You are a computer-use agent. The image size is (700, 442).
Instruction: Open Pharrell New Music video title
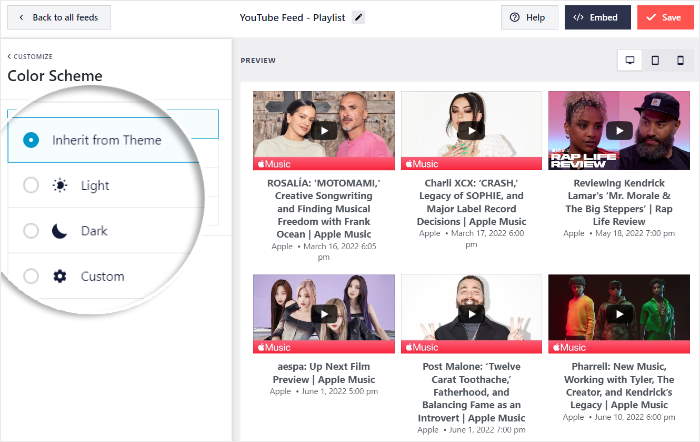point(619,386)
